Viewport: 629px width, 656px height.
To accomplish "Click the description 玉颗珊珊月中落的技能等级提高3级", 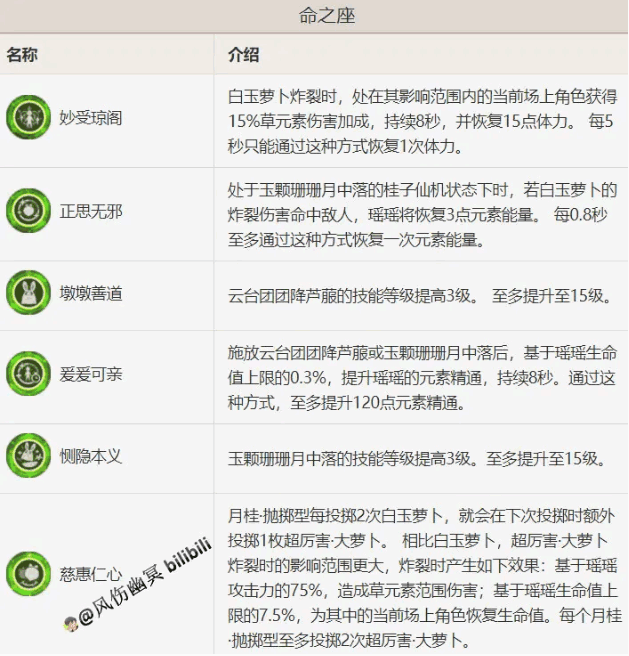I will pyautogui.click(x=417, y=459).
